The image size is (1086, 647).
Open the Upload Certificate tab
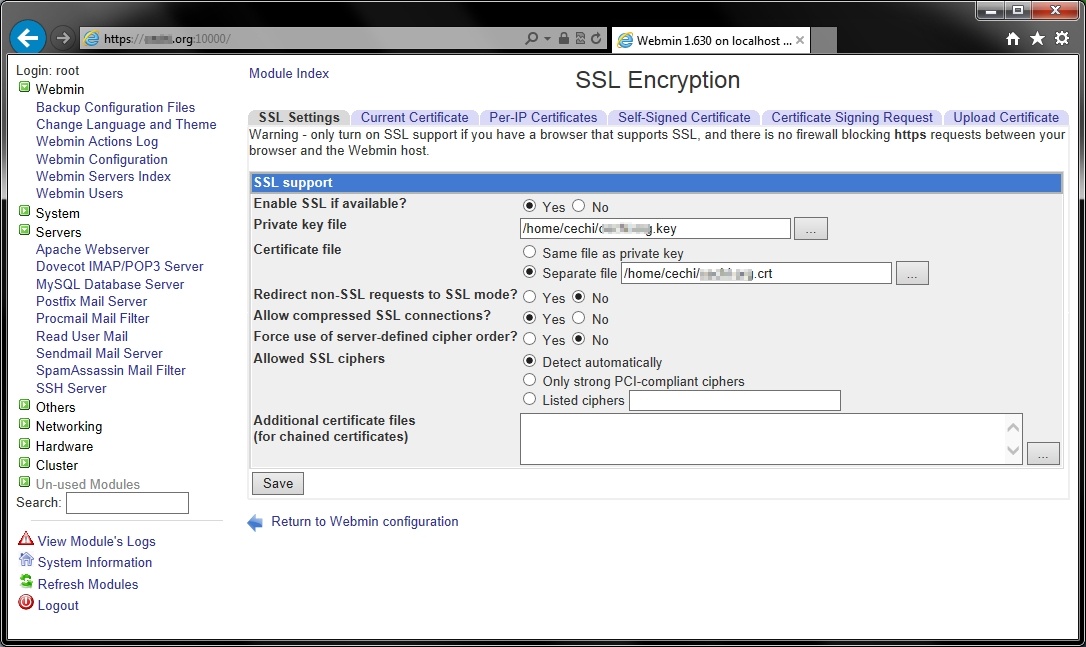1005,117
